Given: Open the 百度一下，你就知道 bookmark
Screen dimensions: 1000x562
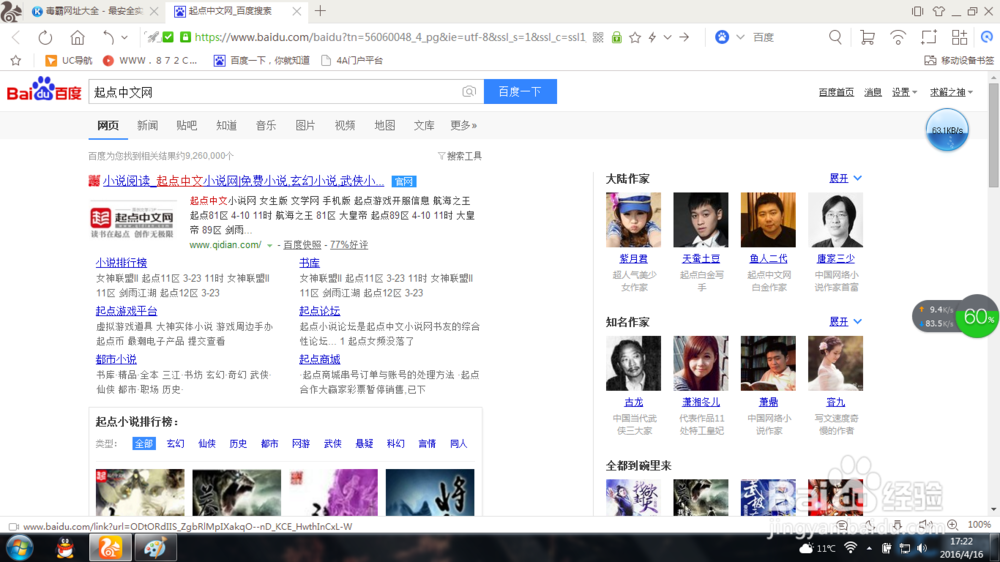Looking at the screenshot, I should point(261,61).
